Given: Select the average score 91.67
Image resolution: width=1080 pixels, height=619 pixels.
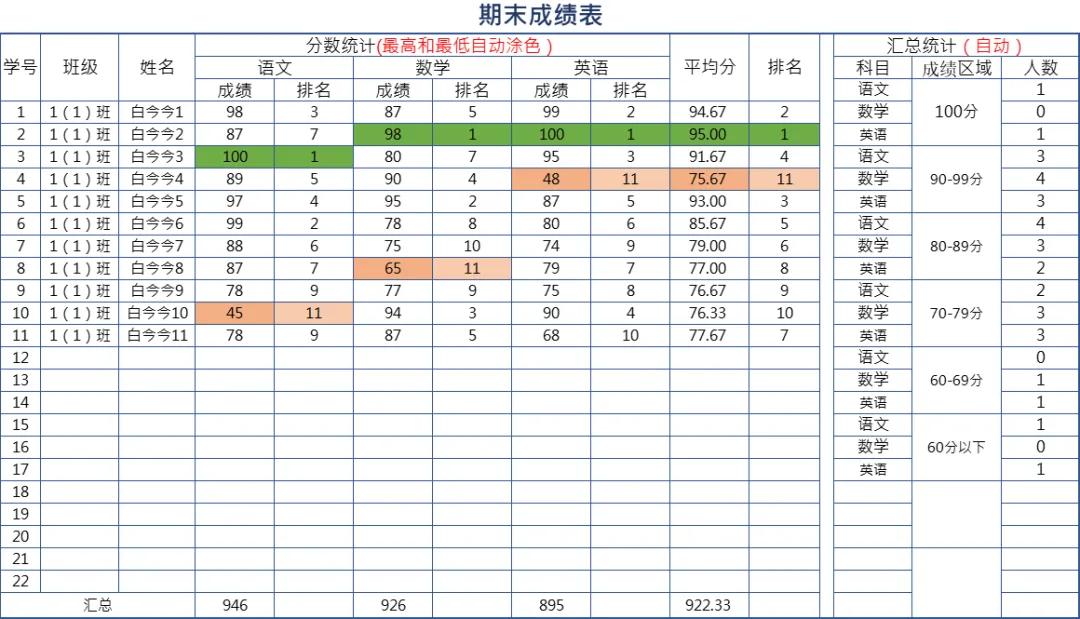Looking at the screenshot, I should point(709,157).
